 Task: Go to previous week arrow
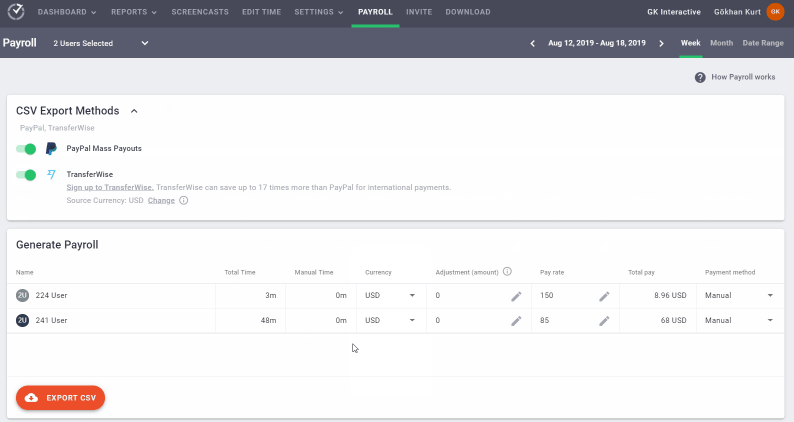click(532, 44)
